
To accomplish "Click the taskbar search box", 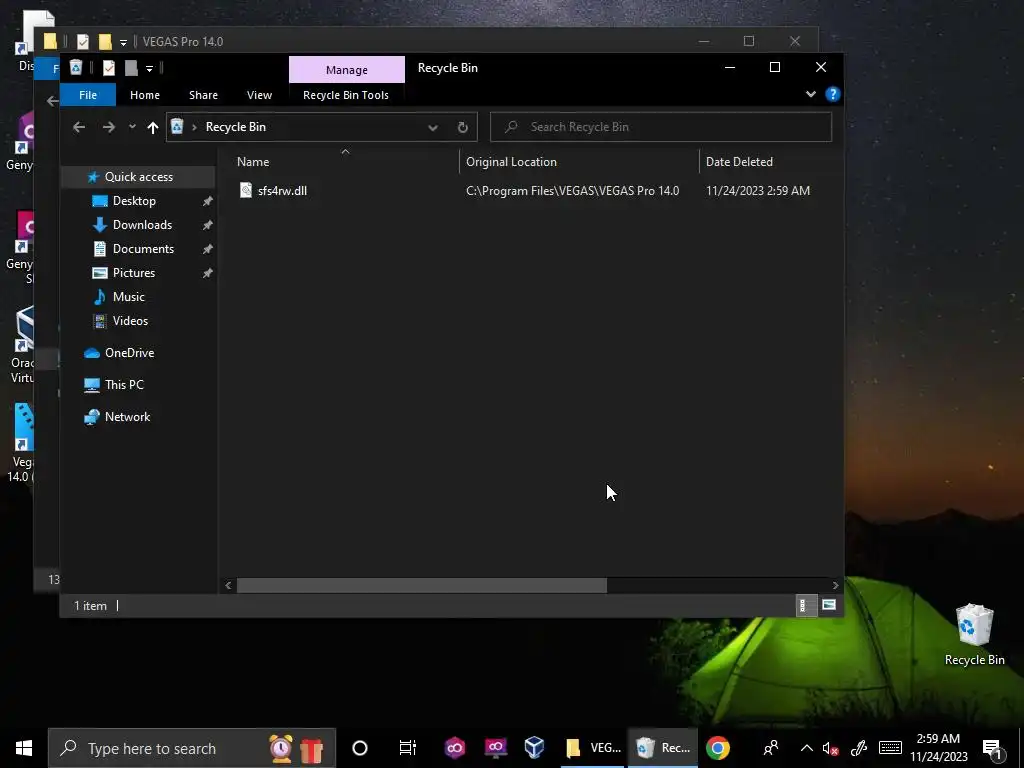I will click(x=192, y=748).
